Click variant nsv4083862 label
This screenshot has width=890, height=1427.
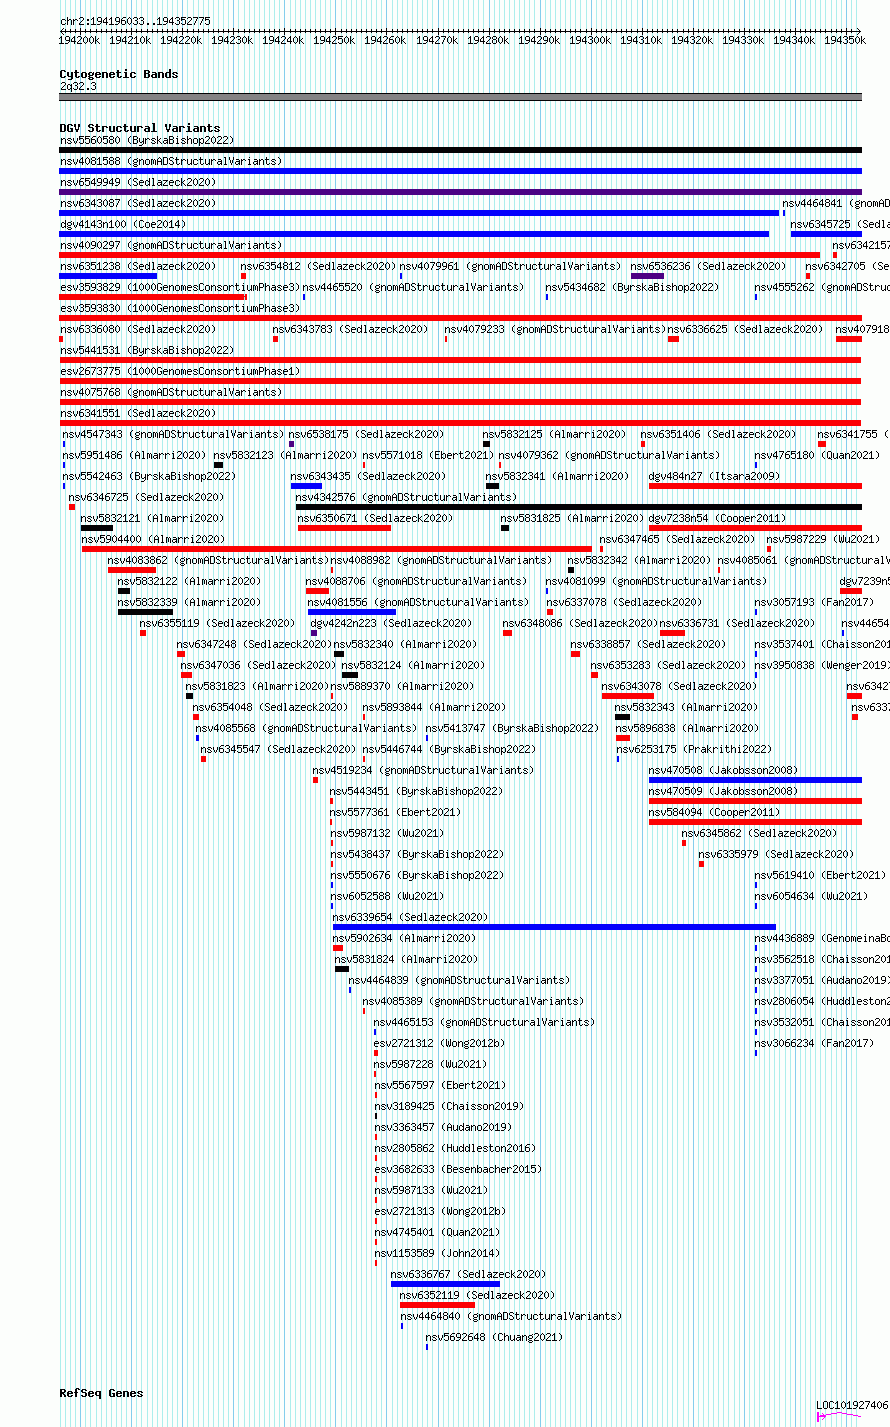218,560
